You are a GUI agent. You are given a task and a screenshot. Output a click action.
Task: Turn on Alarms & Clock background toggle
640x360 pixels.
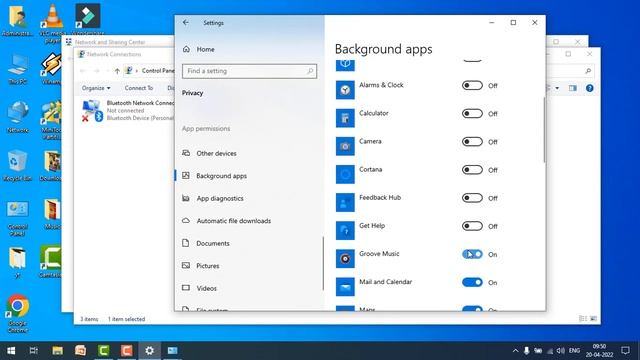click(472, 85)
